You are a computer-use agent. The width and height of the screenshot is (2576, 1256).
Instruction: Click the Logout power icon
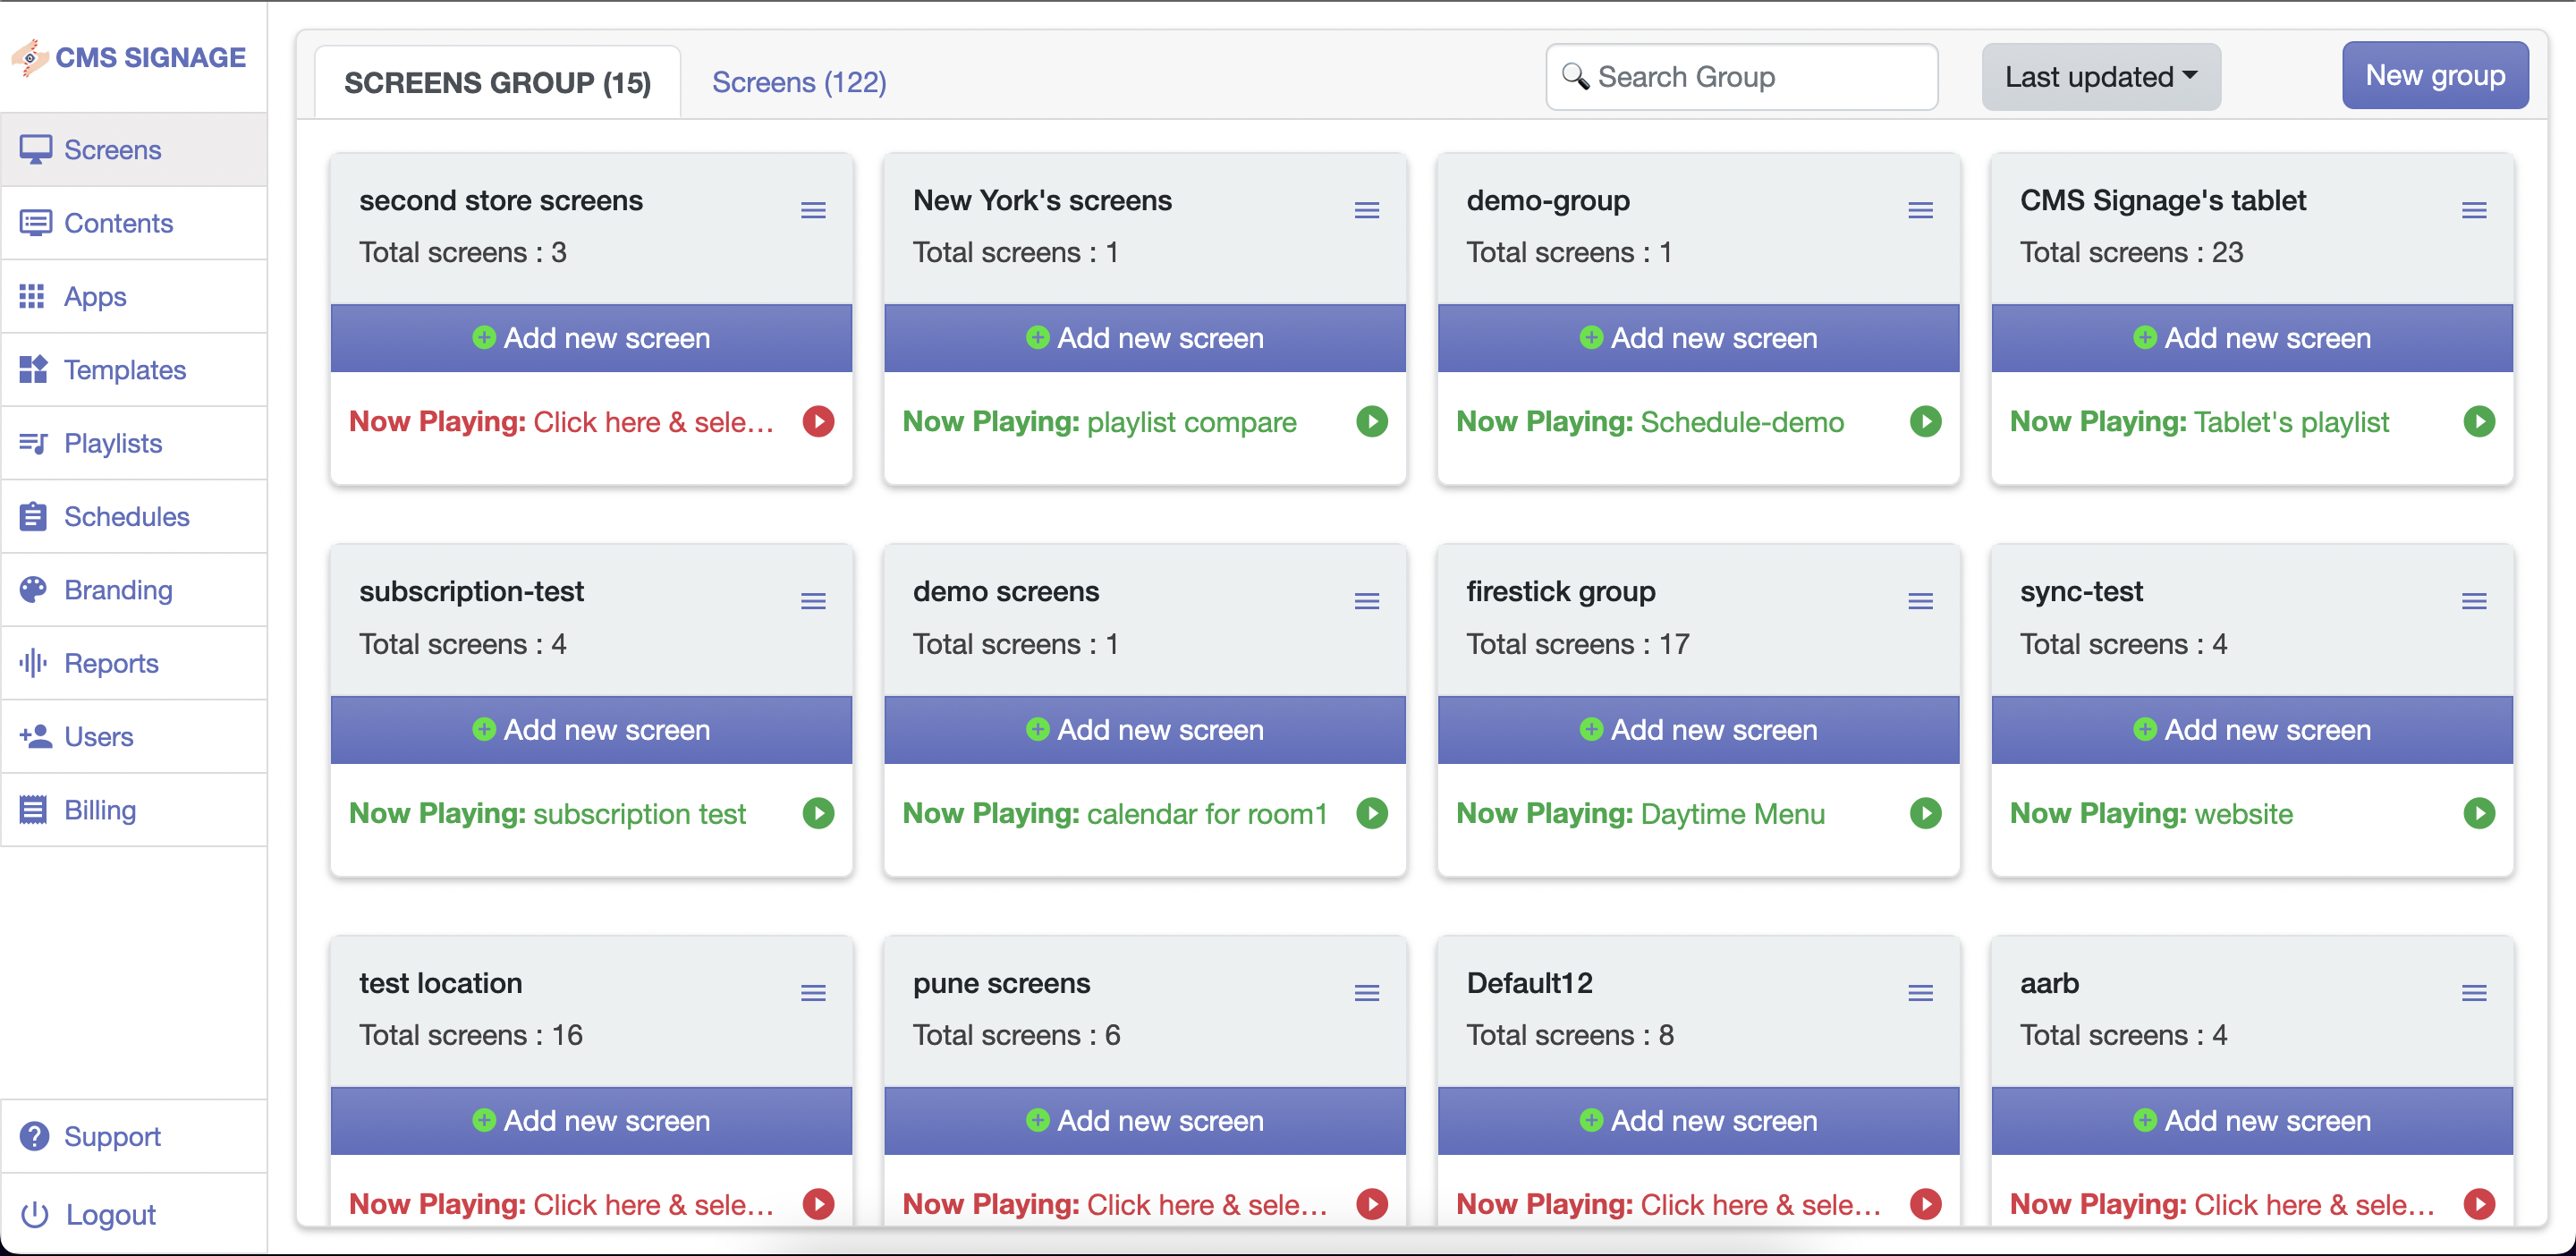[x=35, y=1214]
